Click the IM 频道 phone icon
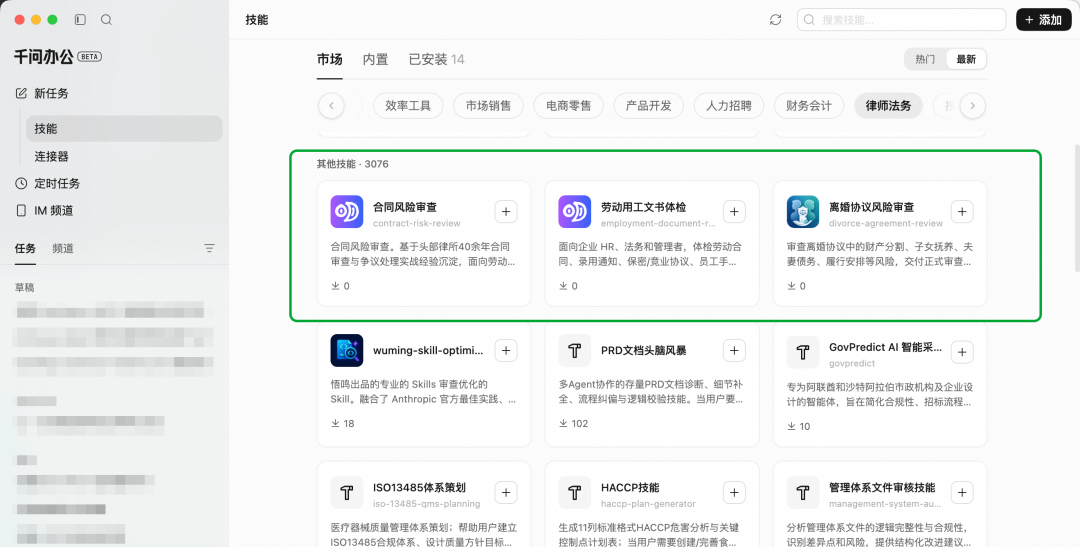This screenshot has height=547, width=1080. click(21, 210)
